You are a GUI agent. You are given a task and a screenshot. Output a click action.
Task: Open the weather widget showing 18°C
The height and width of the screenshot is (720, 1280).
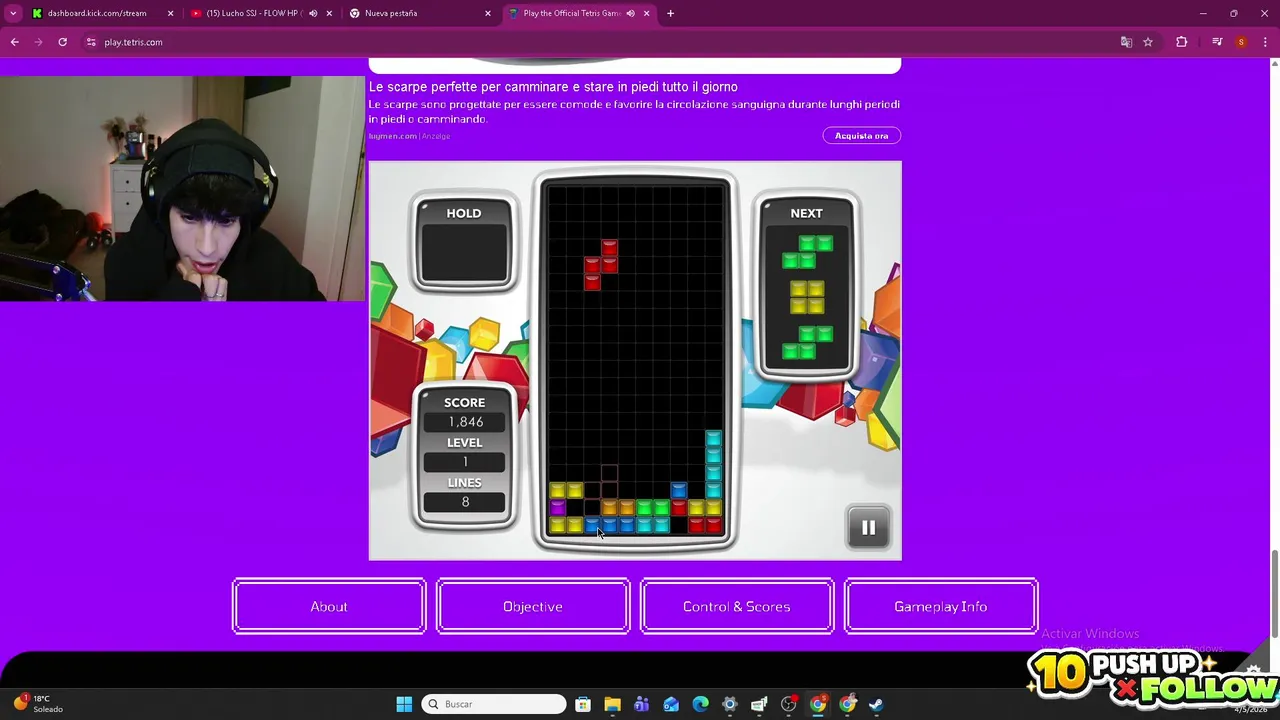(37, 703)
